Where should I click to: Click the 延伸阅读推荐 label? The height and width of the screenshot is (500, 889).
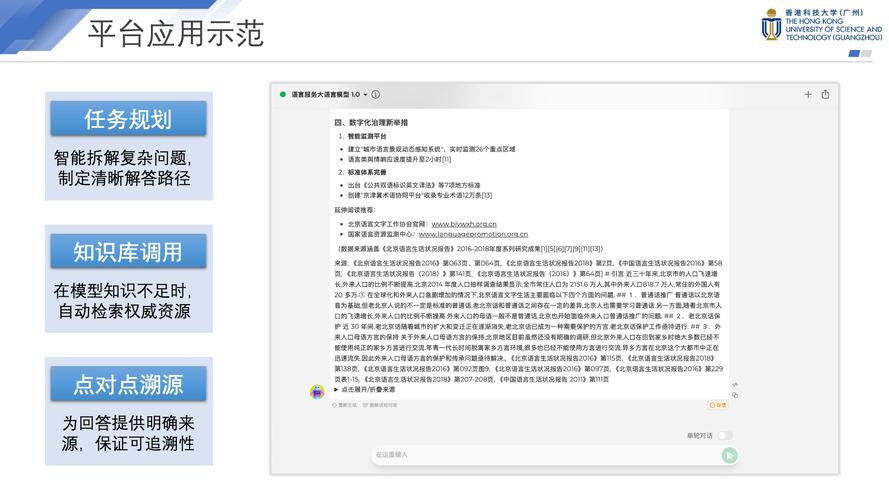tap(355, 210)
